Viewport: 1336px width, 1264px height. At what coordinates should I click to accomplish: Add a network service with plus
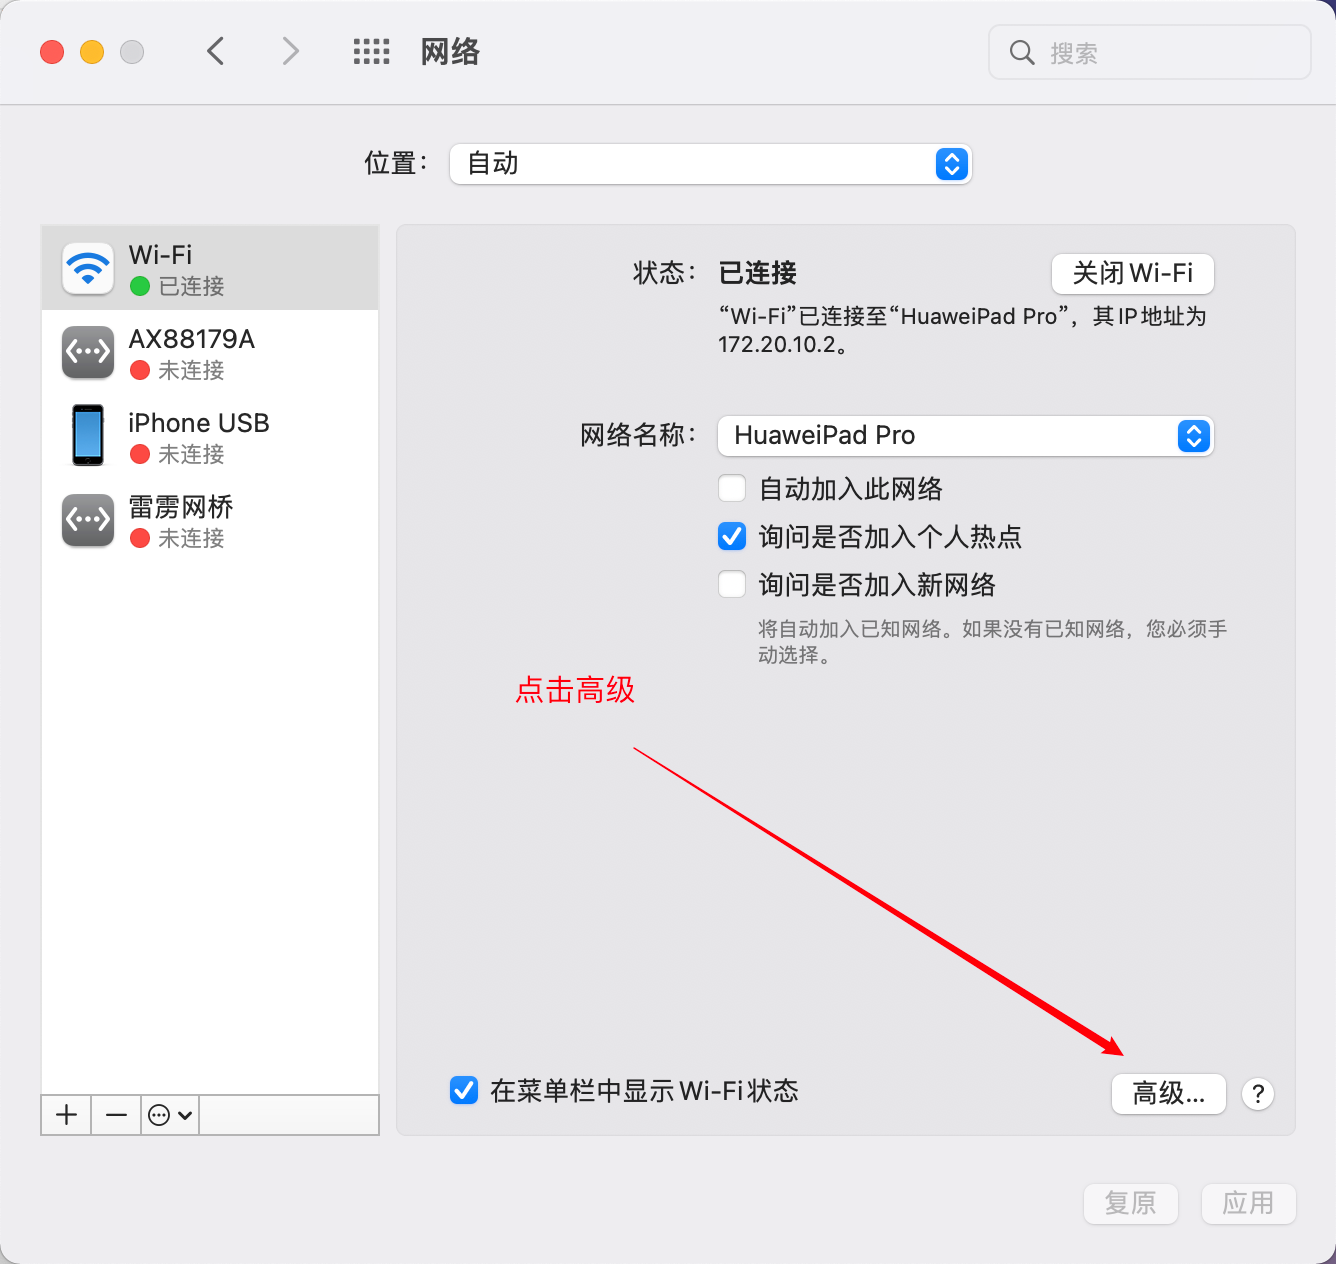(x=66, y=1115)
